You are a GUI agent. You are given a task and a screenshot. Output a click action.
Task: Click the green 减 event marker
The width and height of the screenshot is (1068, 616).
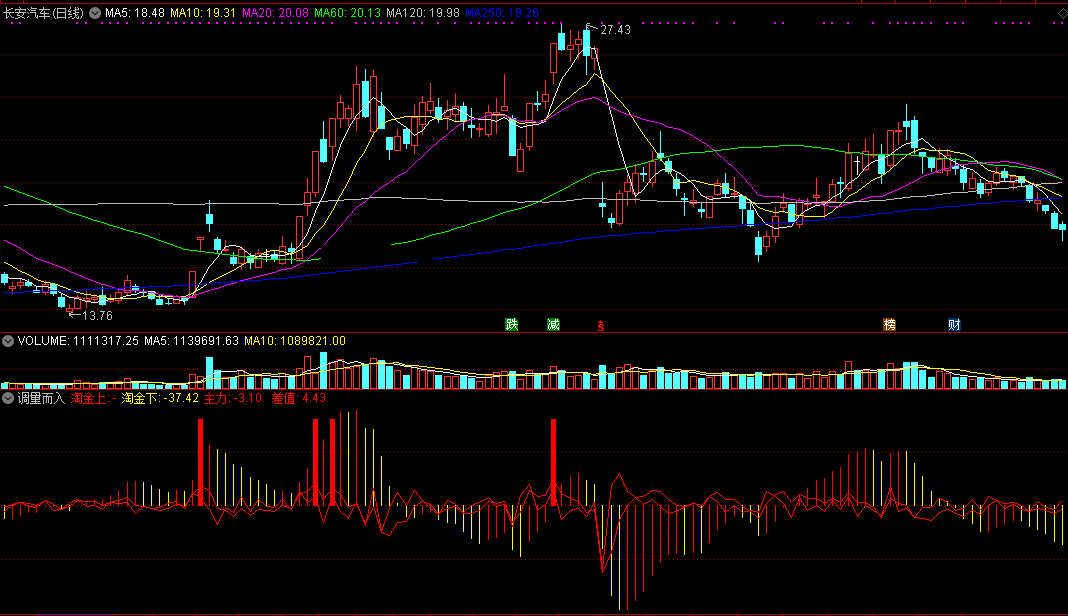553,324
